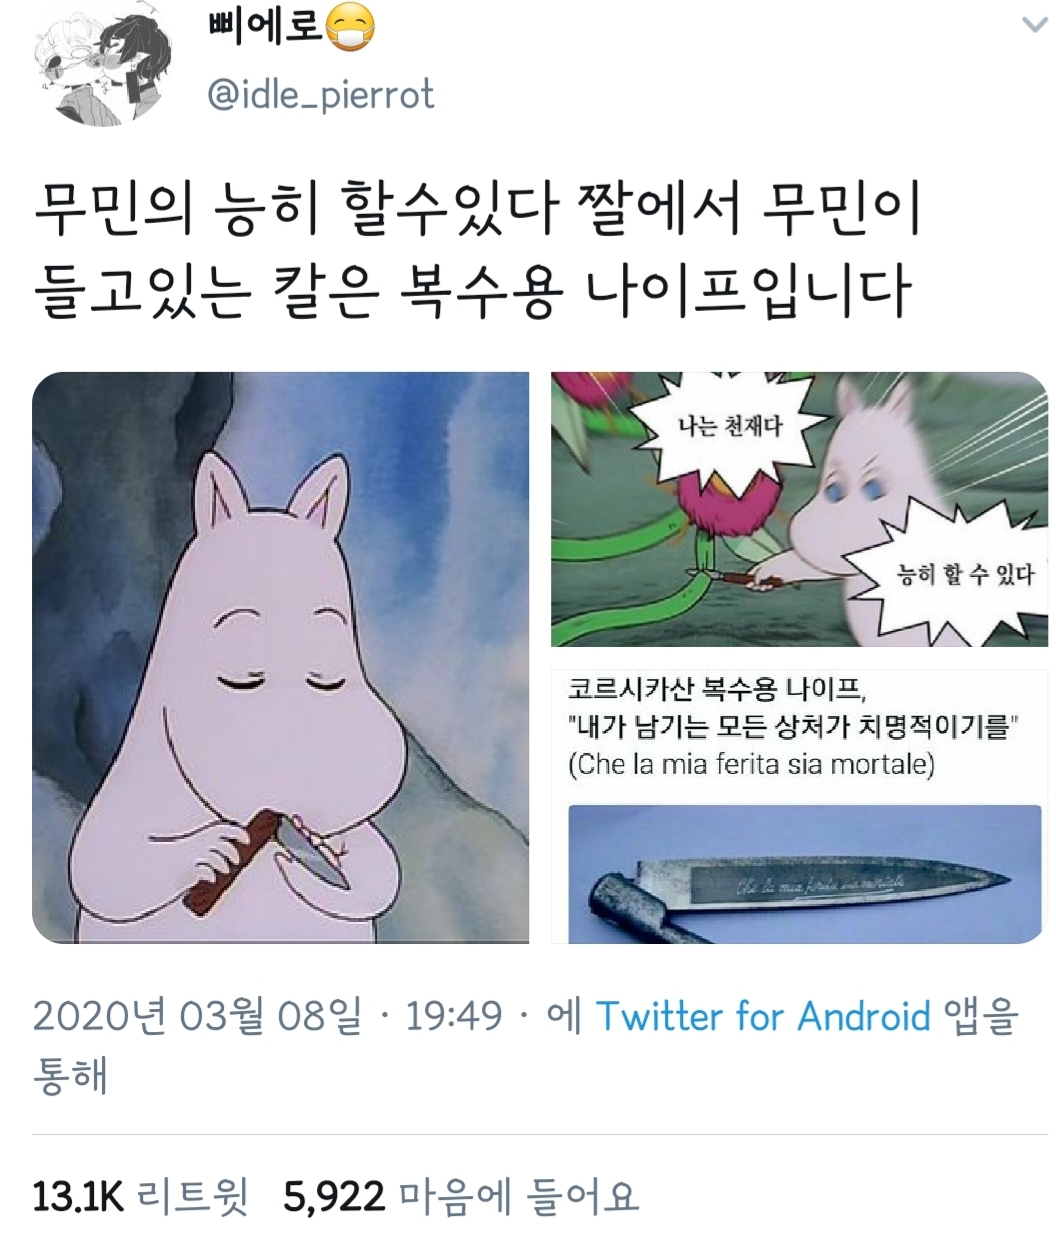Select the tweet timestamp 19:49
Screen dimensions: 1056x1248
pyautogui.click(x=453, y=1017)
